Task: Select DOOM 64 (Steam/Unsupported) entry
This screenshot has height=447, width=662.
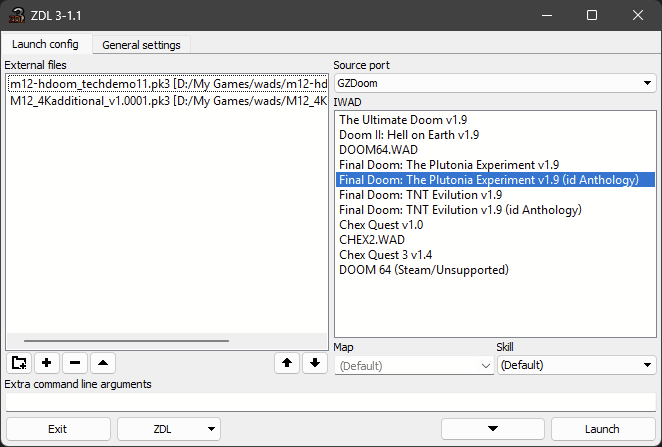Action: [x=495, y=270]
